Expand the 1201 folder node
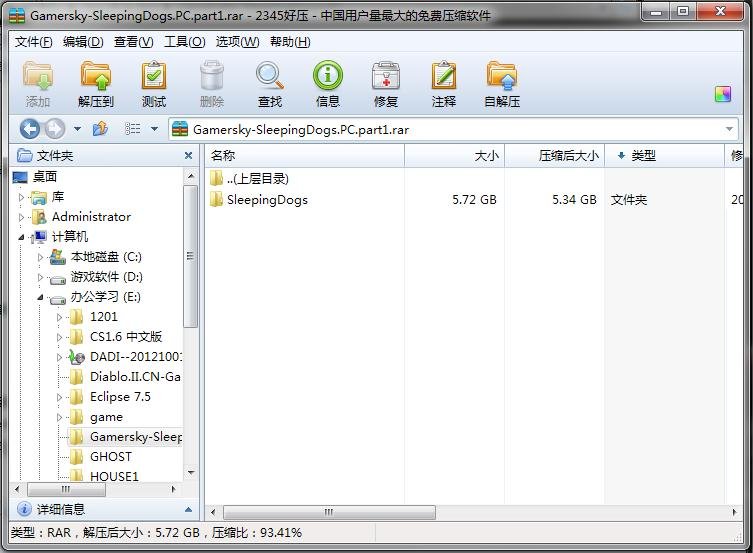The image size is (753, 553). (60, 317)
